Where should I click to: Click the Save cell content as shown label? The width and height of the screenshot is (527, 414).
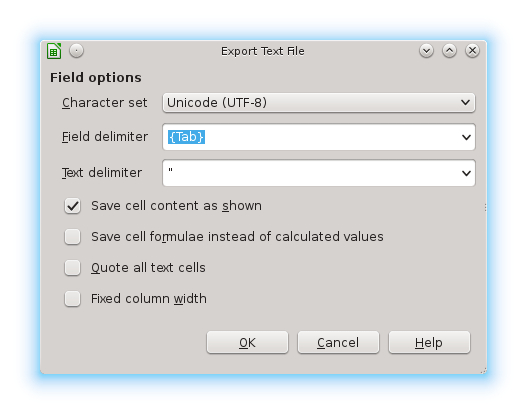click(x=176, y=206)
